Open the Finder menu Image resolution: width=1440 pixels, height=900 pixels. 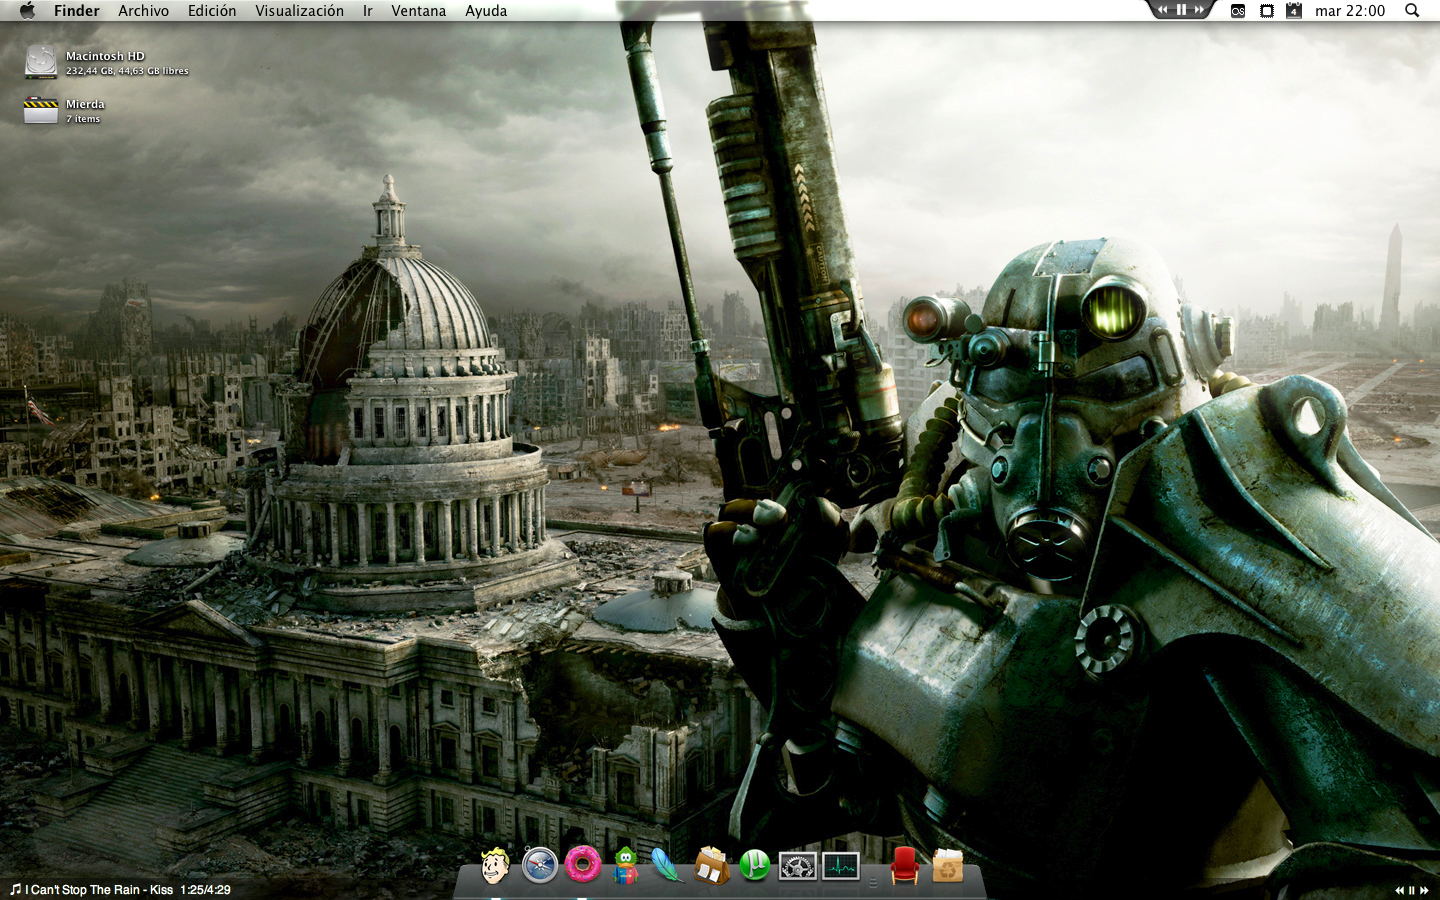[x=77, y=11]
